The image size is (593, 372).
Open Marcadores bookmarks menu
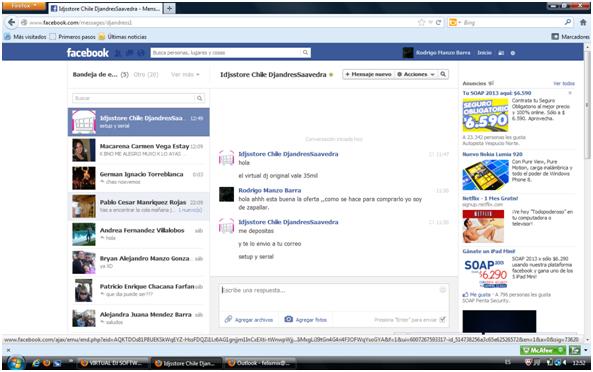[571, 37]
